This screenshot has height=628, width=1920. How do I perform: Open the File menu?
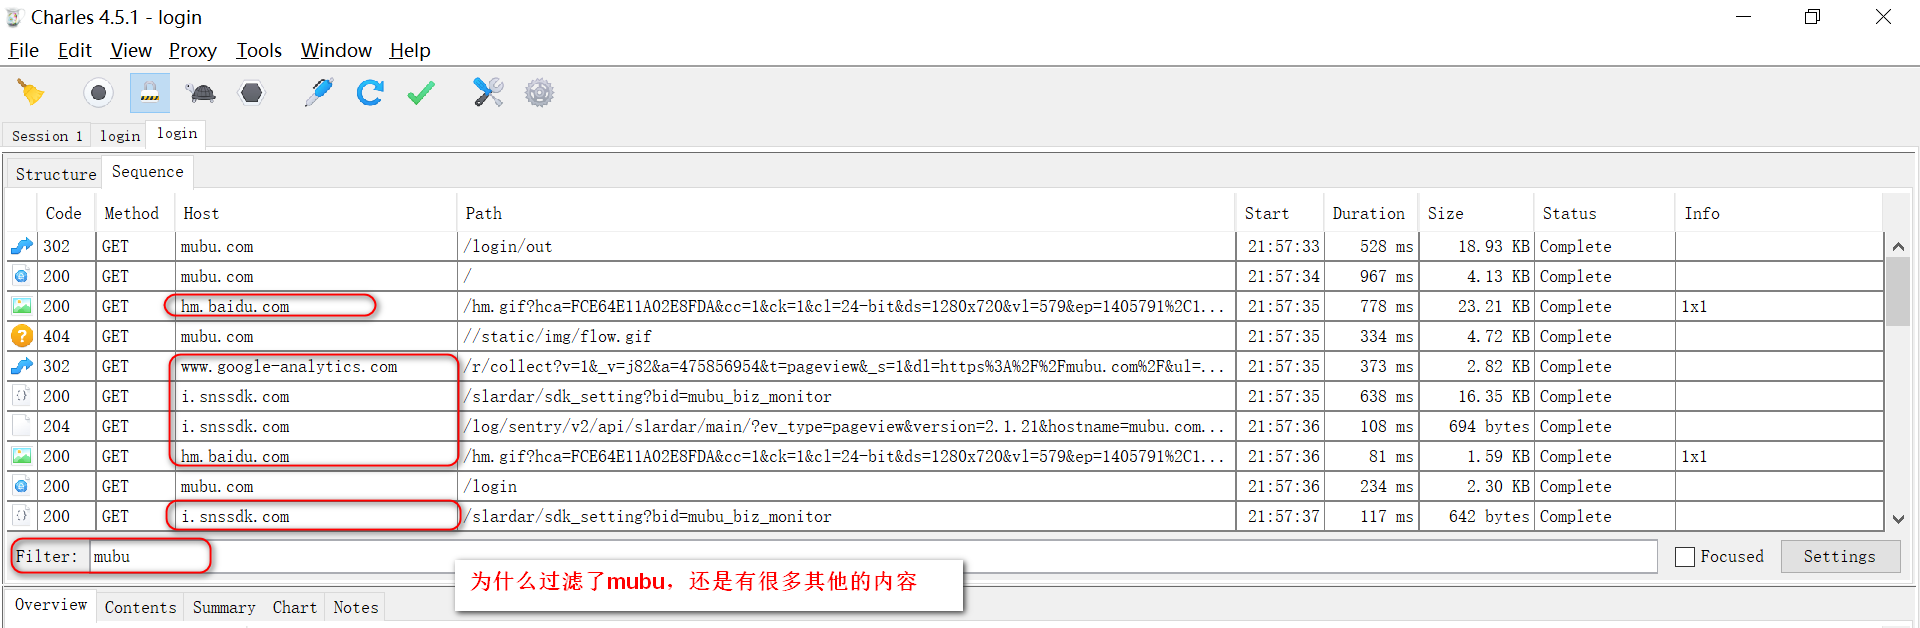tap(24, 50)
